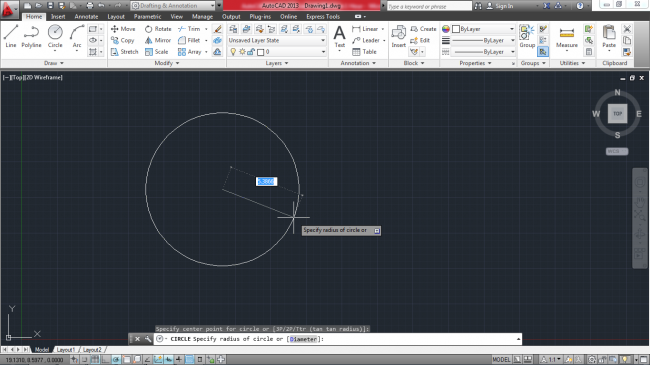Image resolution: width=650 pixels, height=365 pixels.
Task: Expand the Modify panel flyout
Action: pyautogui.click(x=167, y=63)
